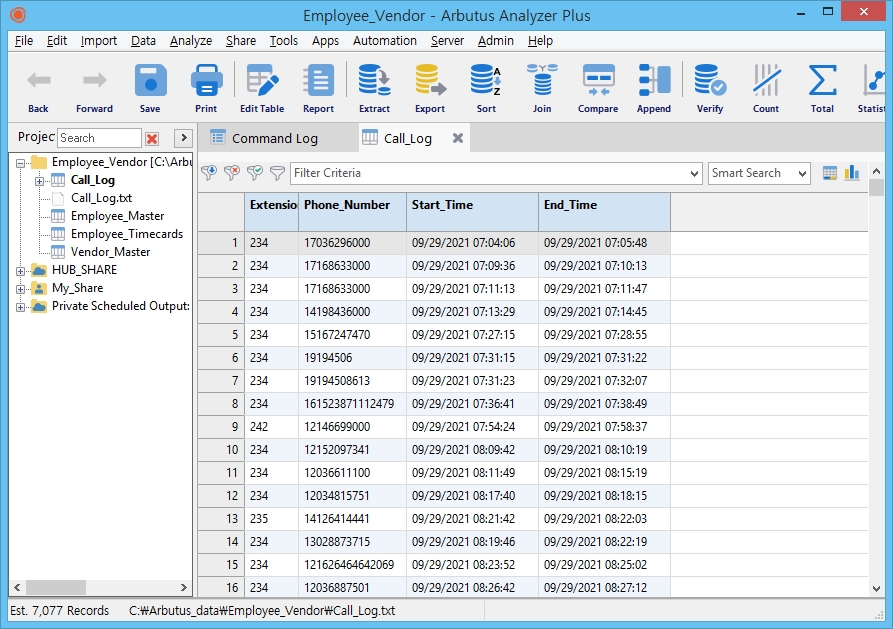Open the File menu
Viewport: 893px width, 629px height.
[24, 41]
